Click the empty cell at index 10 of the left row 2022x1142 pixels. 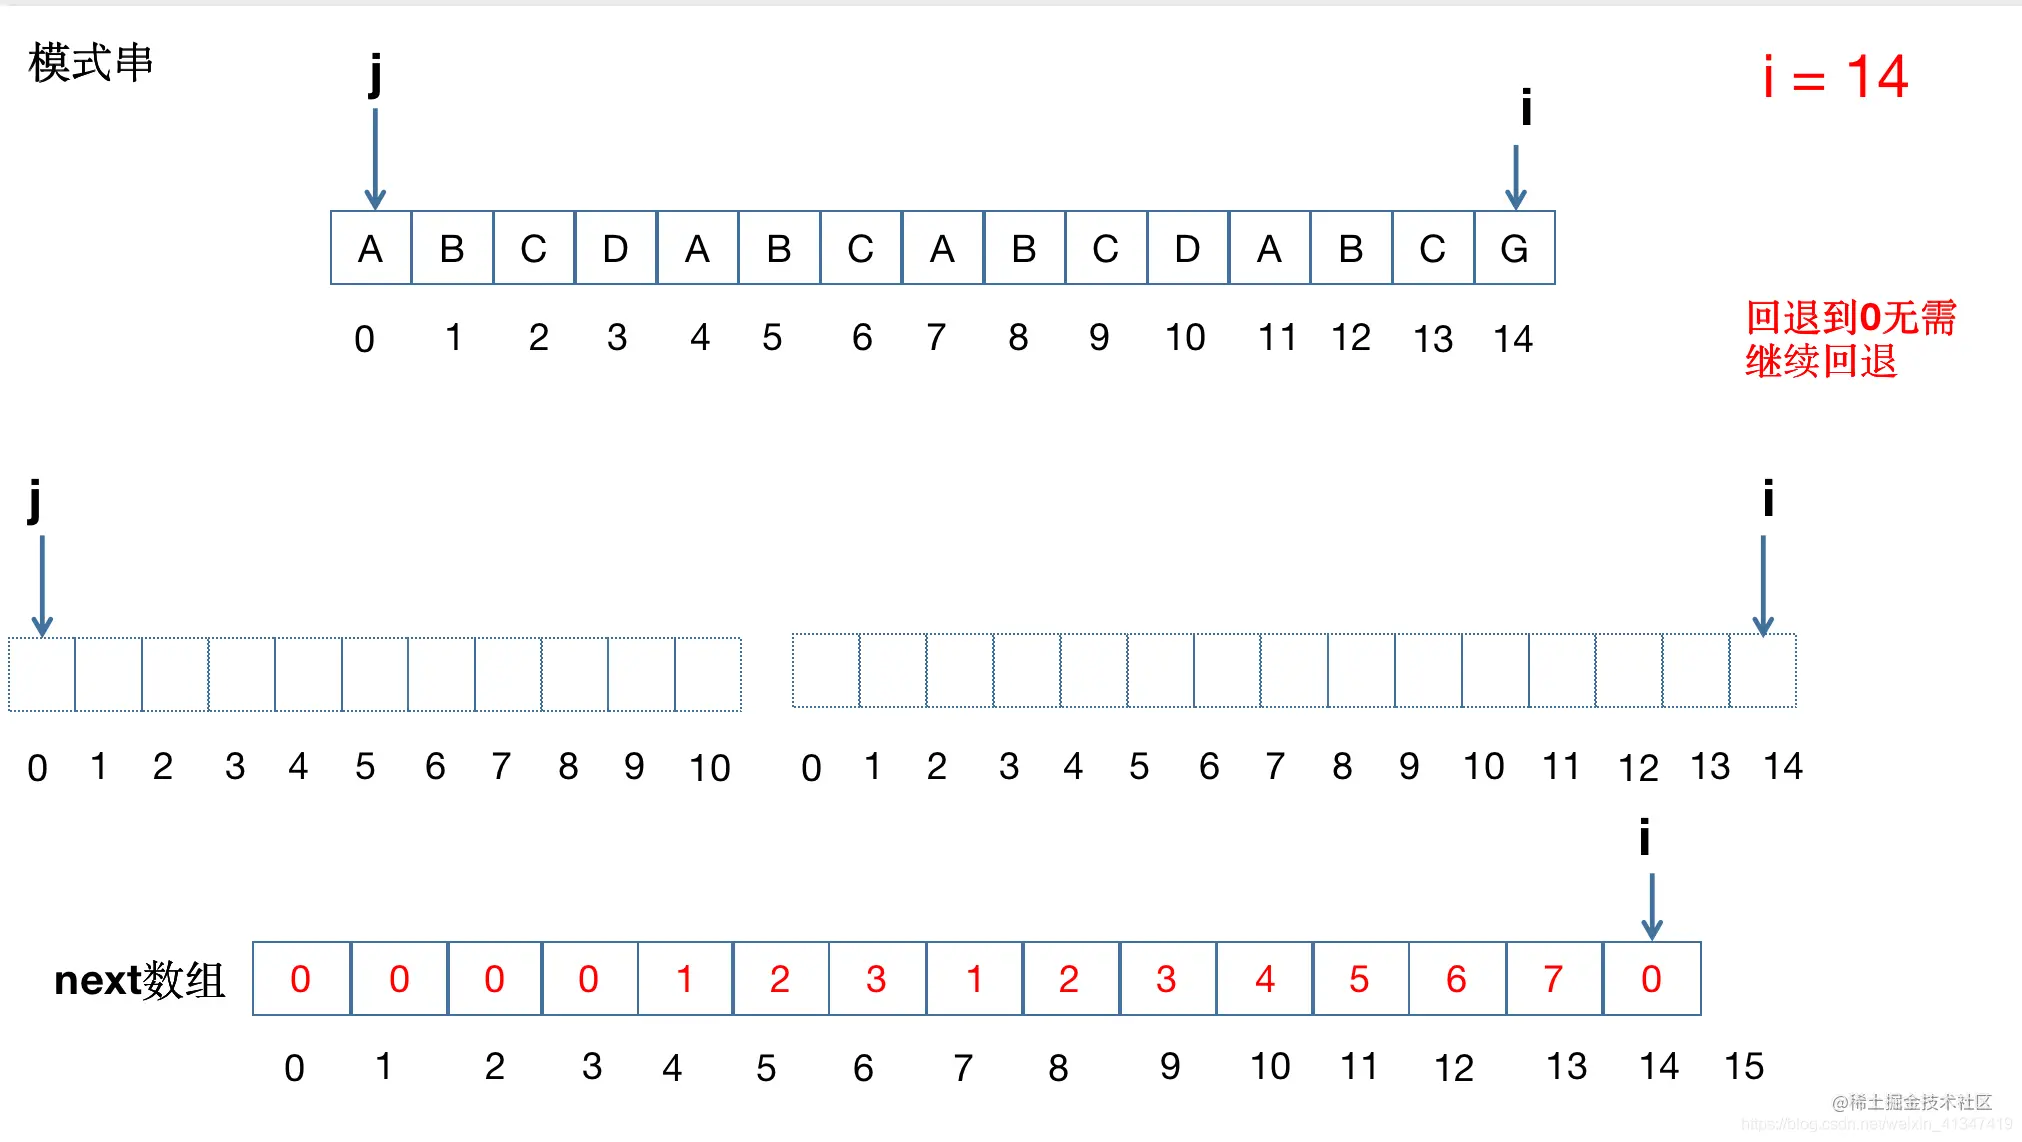(708, 674)
